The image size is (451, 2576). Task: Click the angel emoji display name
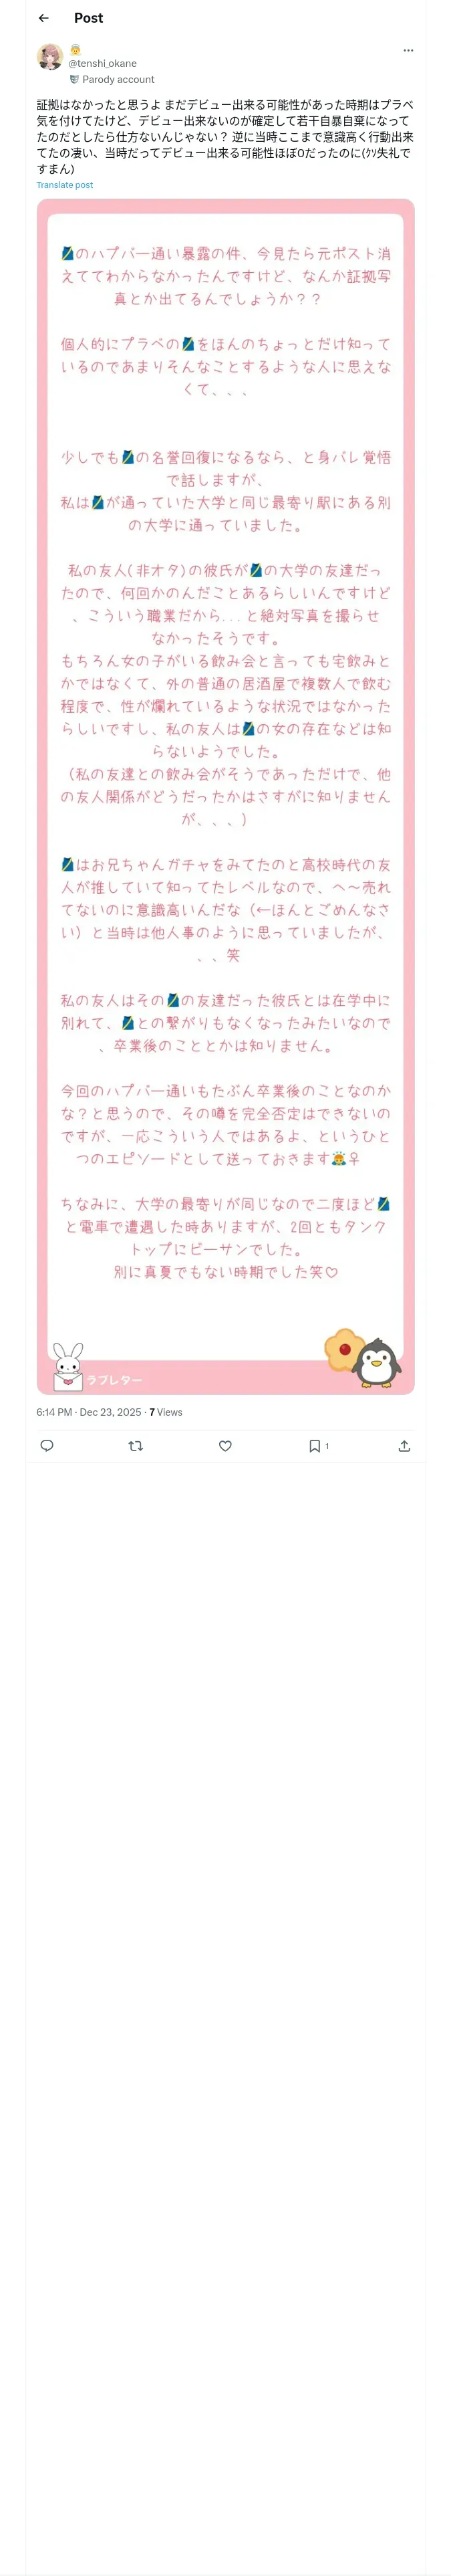click(75, 50)
